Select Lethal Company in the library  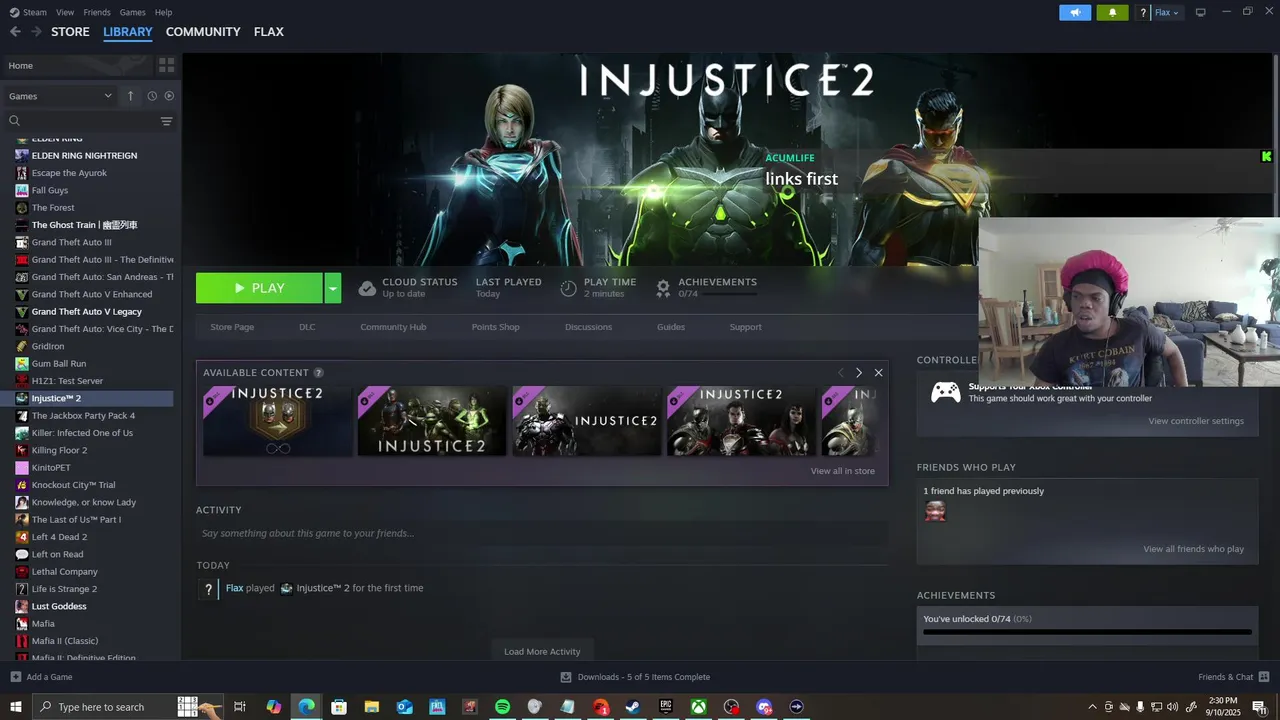pyautogui.click(x=64, y=572)
